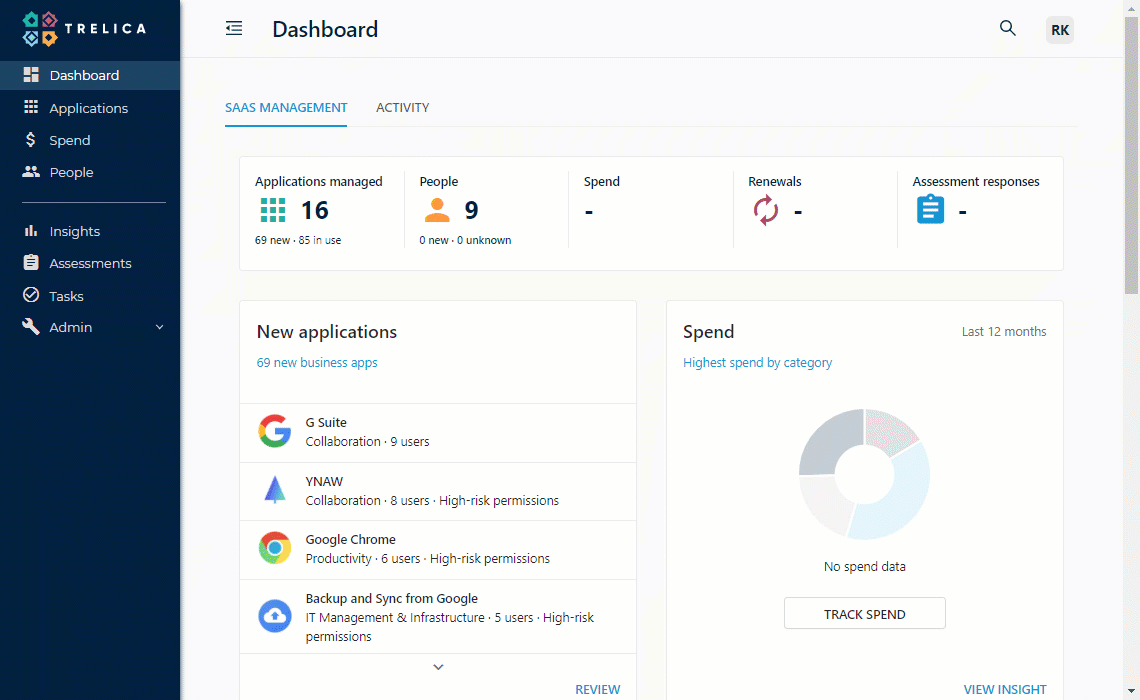
Task: Click the Backup and Sync cloud icon
Action: [275, 616]
